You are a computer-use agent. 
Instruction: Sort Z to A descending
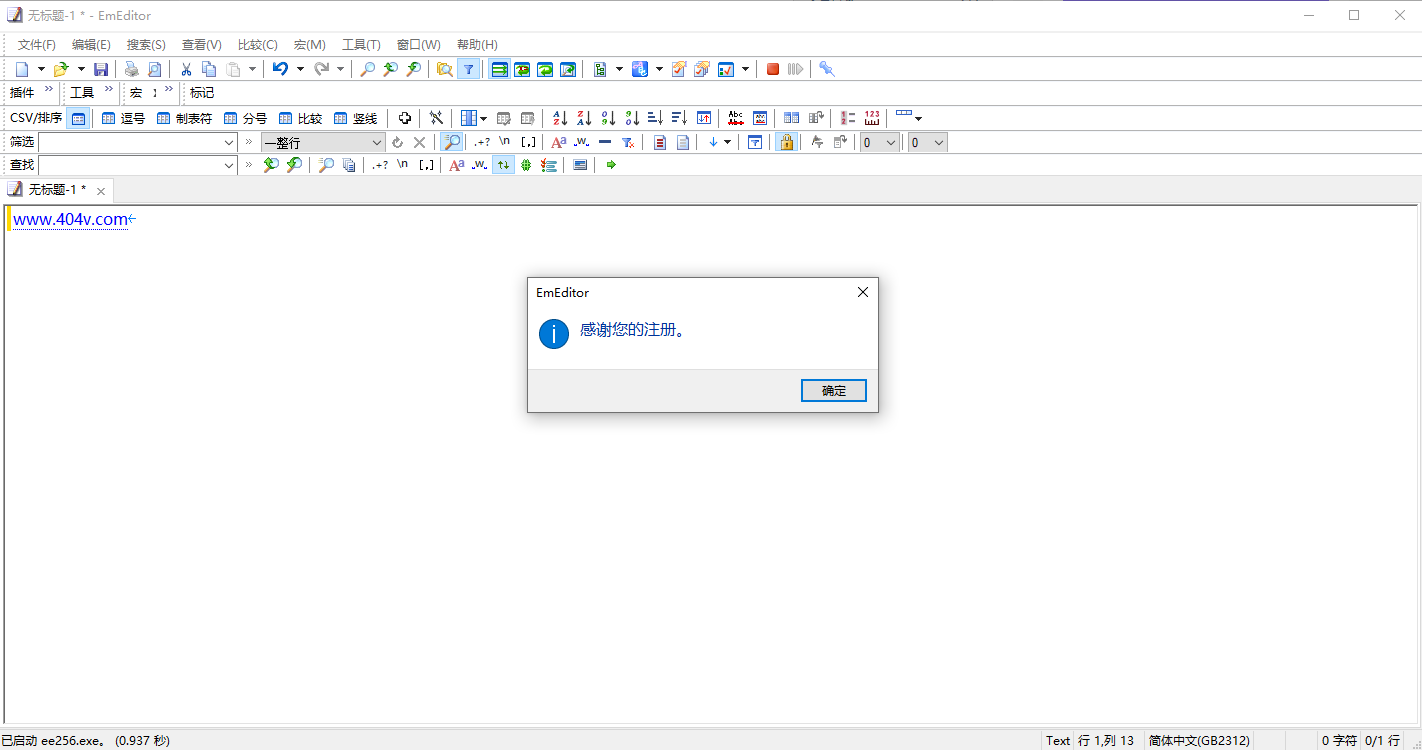coord(584,118)
